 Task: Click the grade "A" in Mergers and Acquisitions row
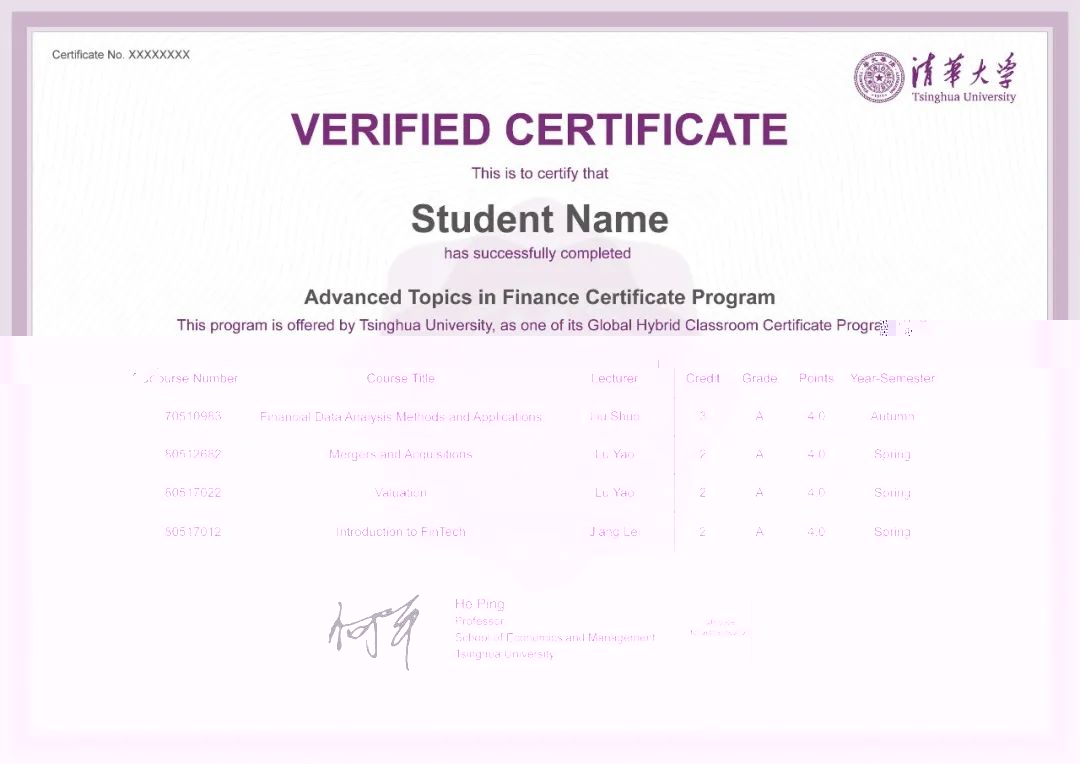click(x=759, y=454)
